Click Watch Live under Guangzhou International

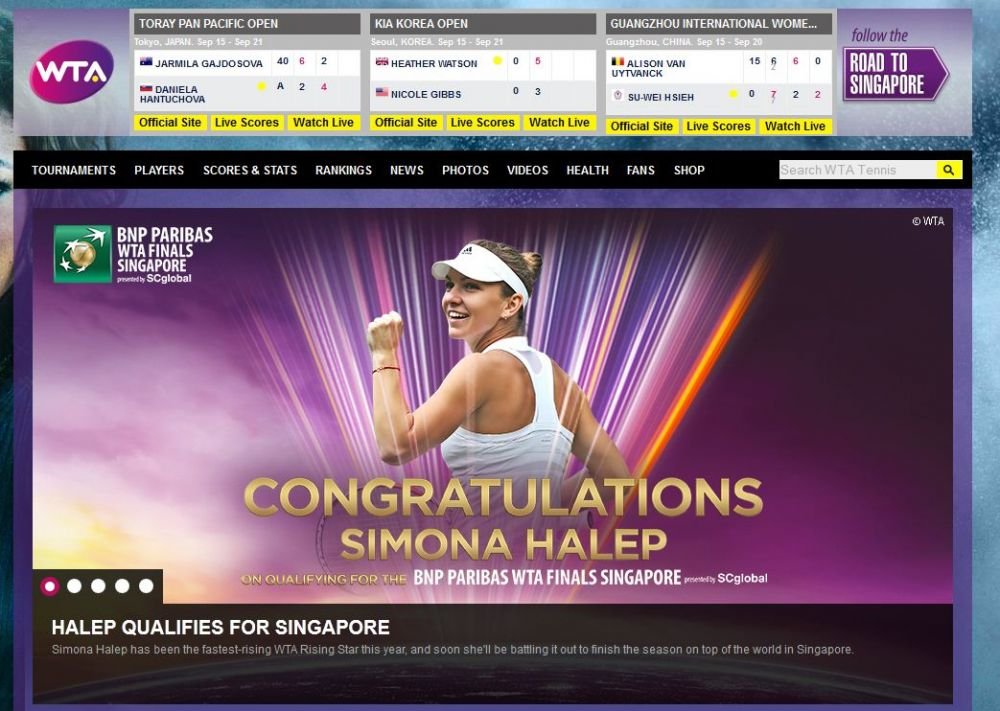point(795,126)
